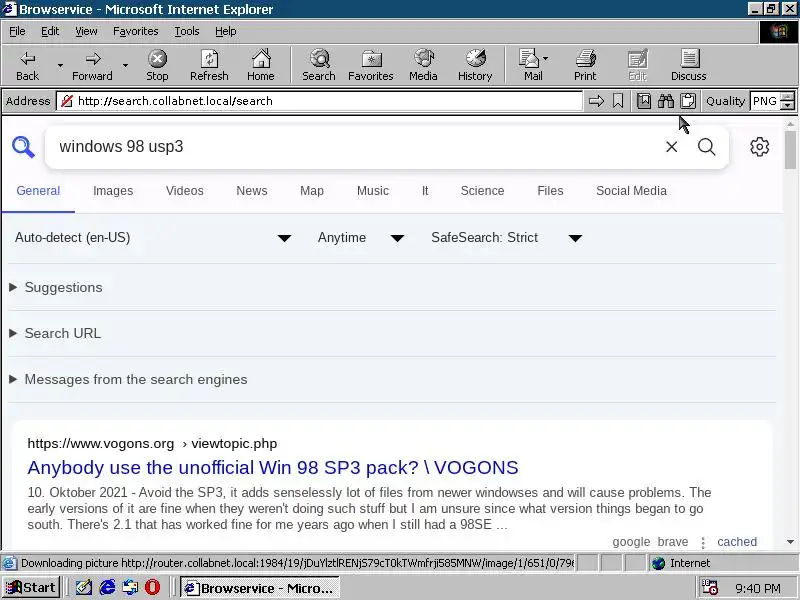The image size is (800, 600).
Task: Click the Forward toolbar button
Action: 92,65
